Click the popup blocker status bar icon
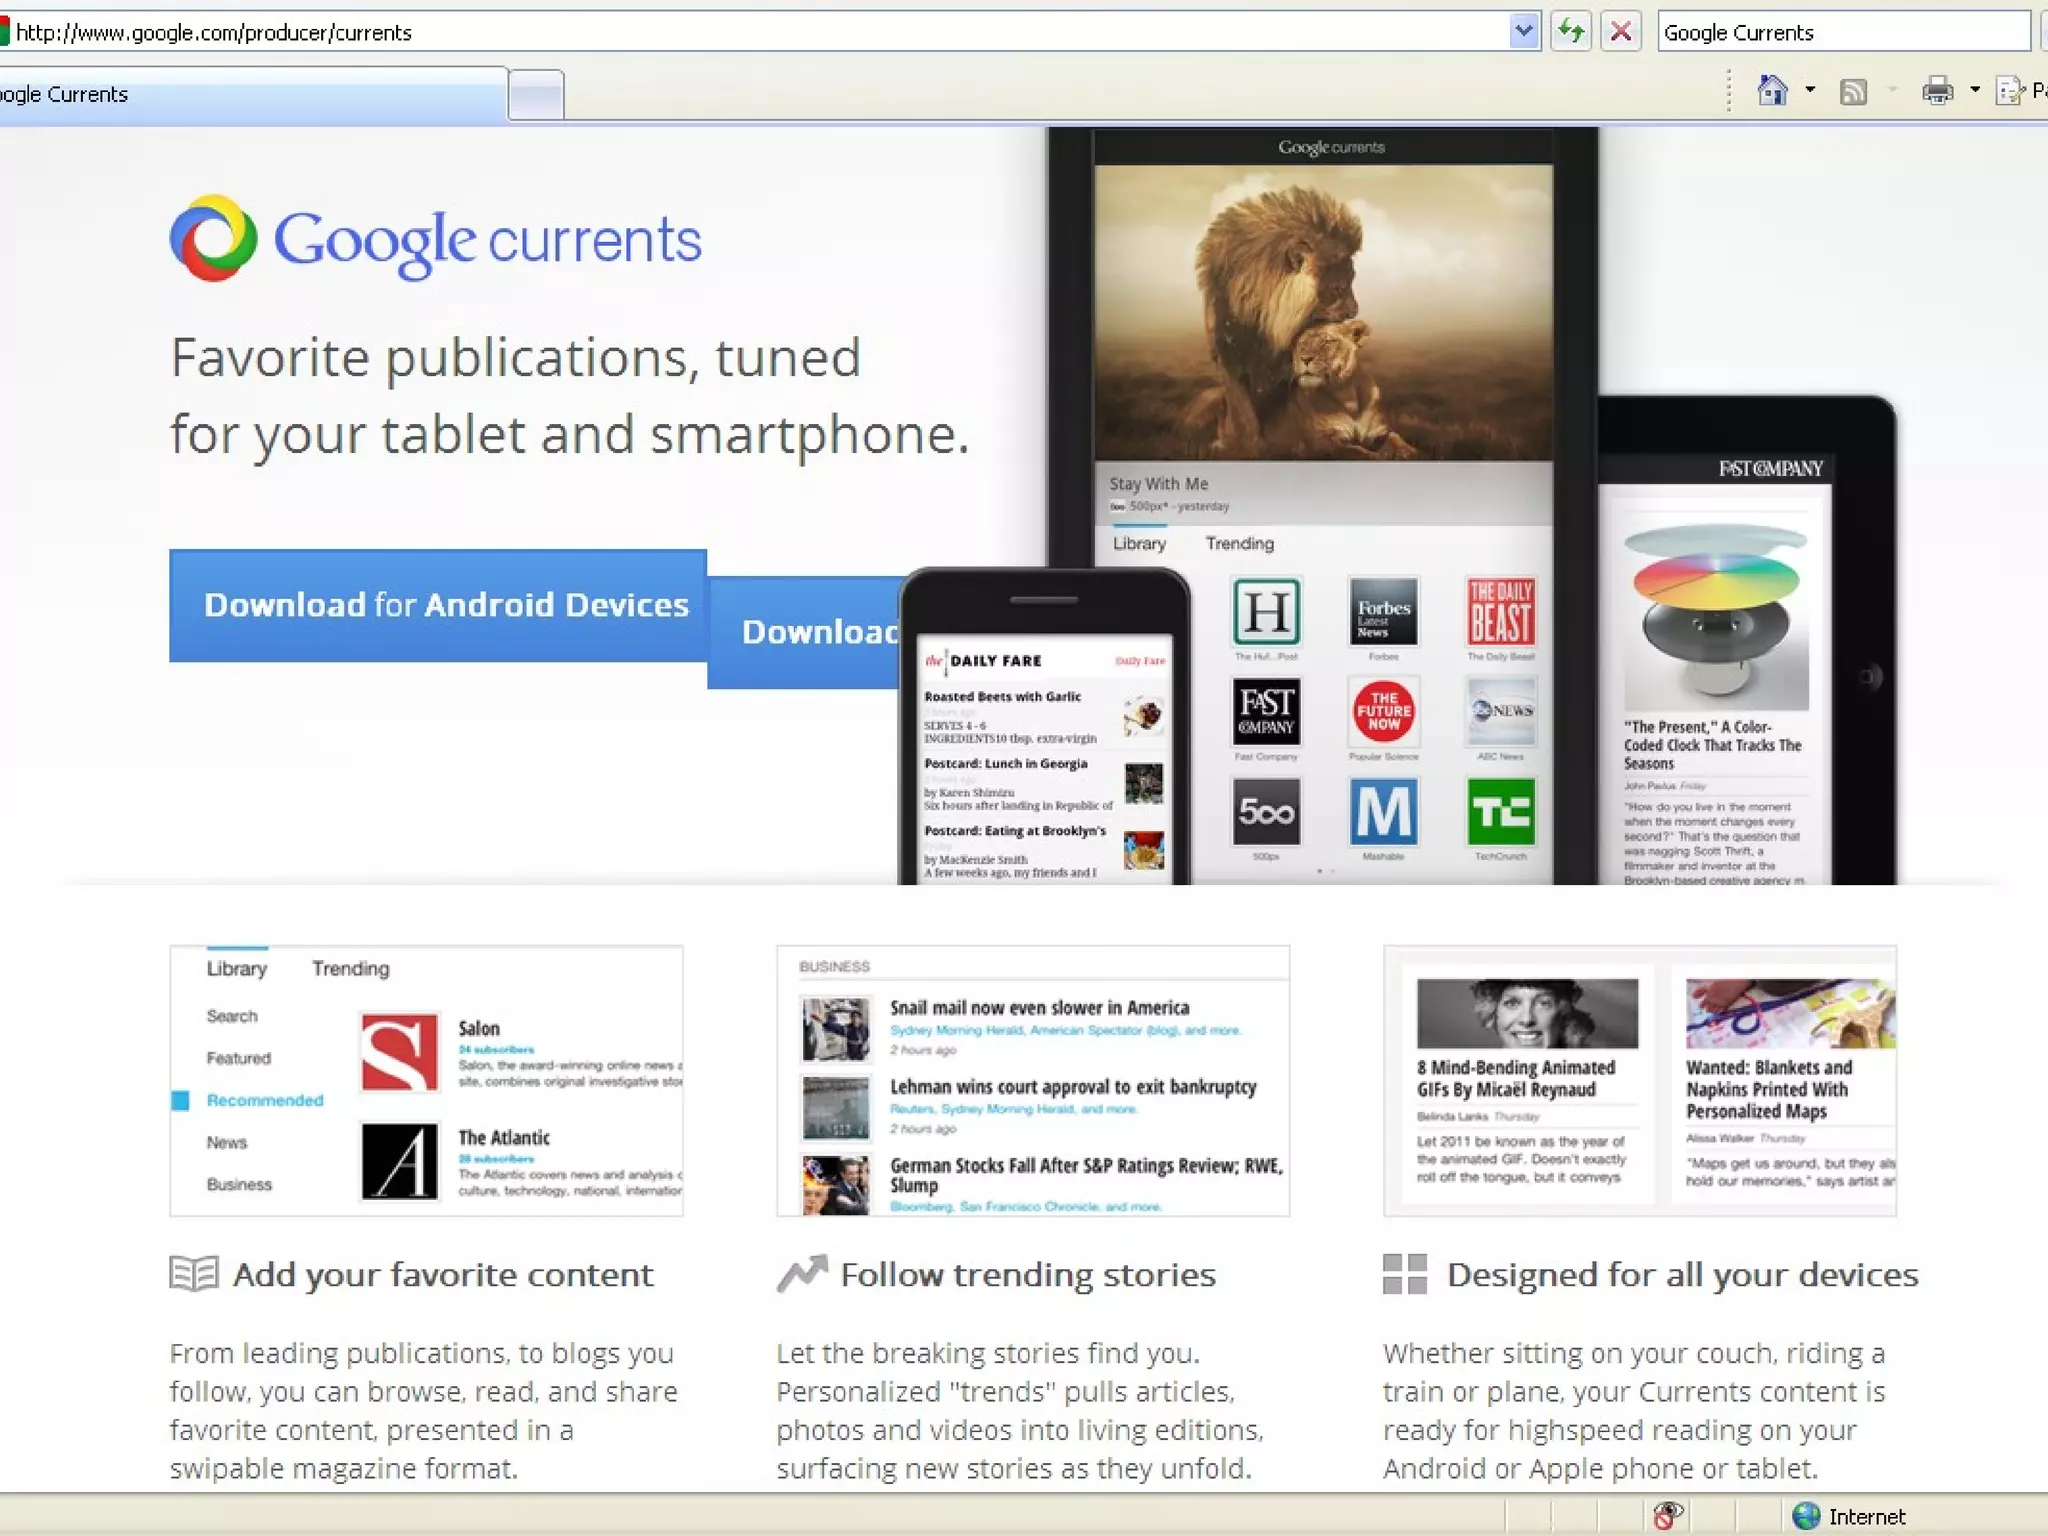Image resolution: width=2048 pixels, height=1536 pixels. (x=1667, y=1516)
